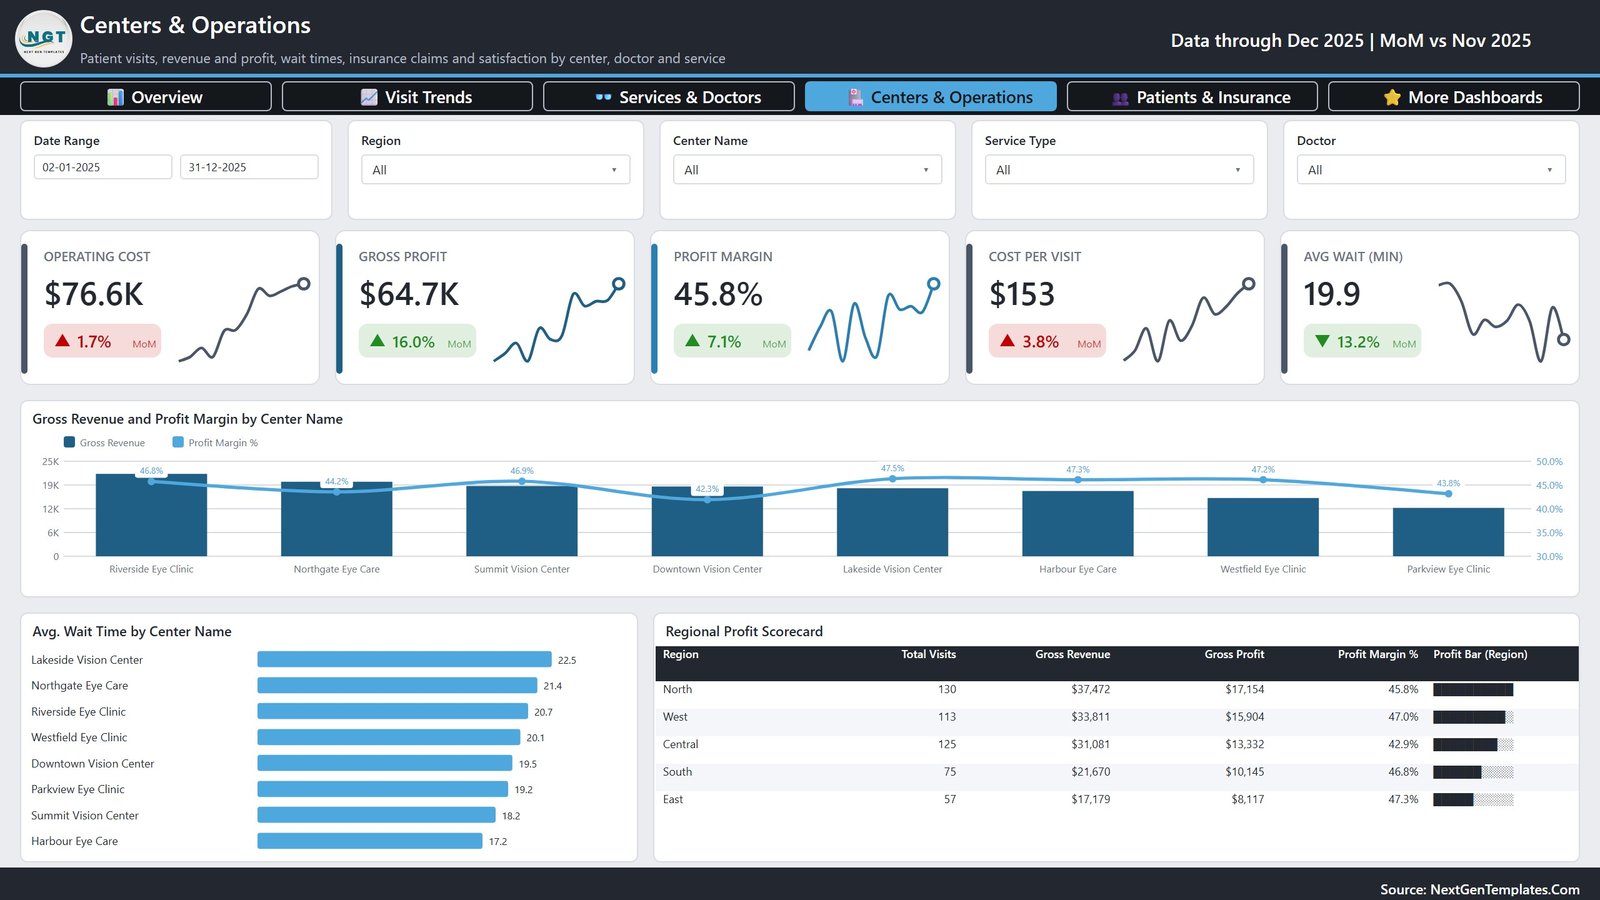This screenshot has width=1600, height=900.
Task: Click the Harbour Eye Care wait time bar
Action: coord(370,841)
